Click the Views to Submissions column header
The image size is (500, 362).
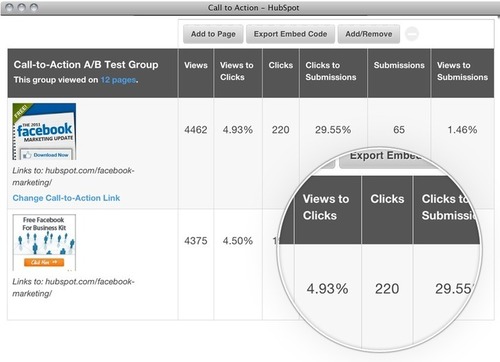(462, 71)
